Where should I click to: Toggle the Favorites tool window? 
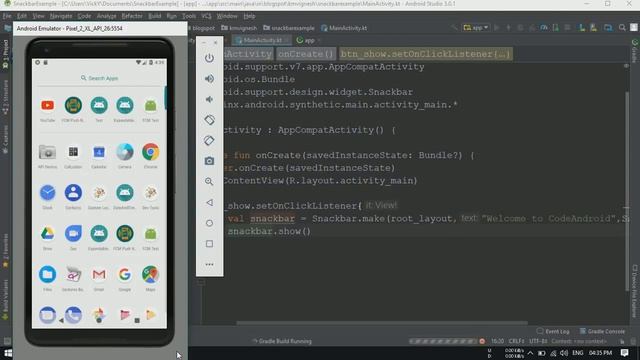coord(5,251)
